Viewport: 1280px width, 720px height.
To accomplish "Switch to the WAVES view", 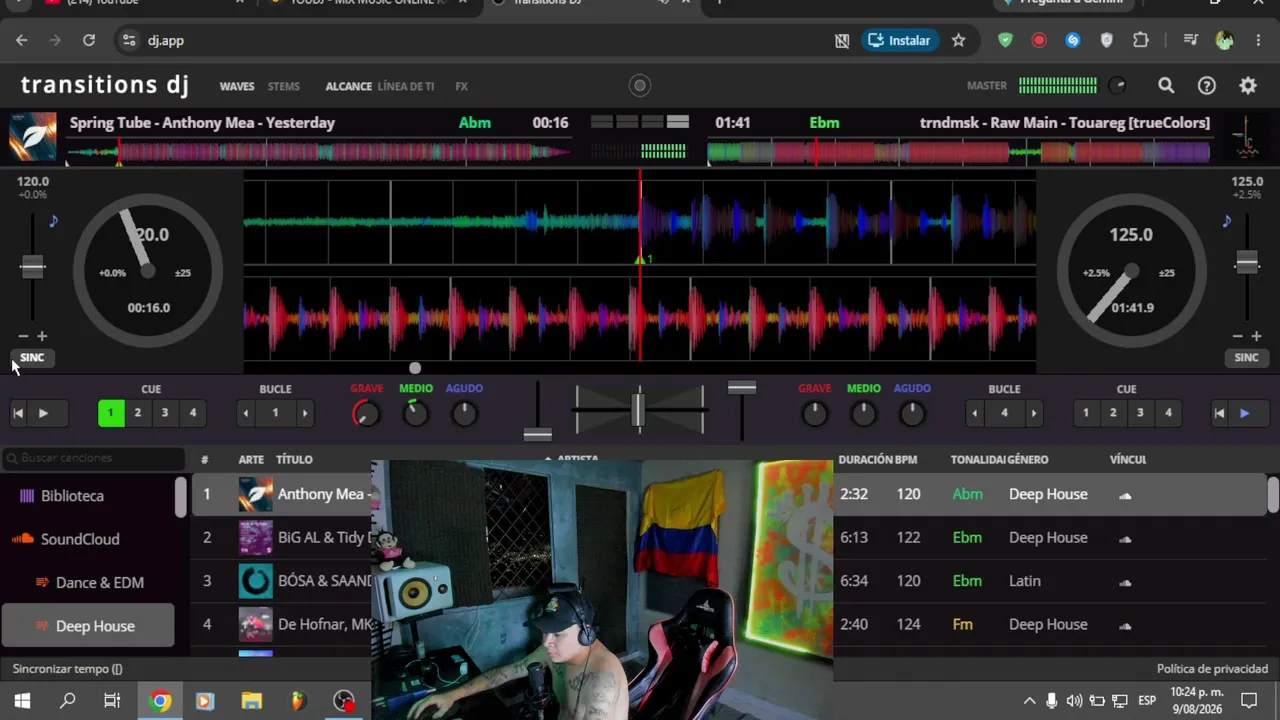I will point(237,87).
